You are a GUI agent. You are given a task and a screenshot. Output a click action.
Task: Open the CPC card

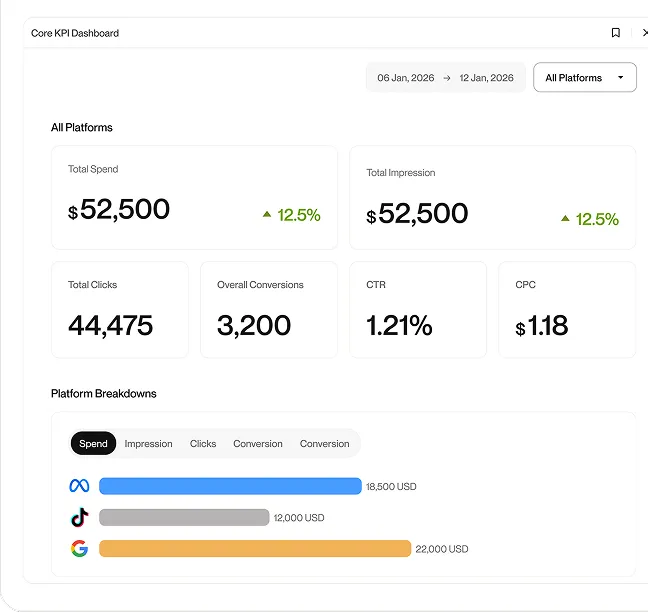[567, 310]
